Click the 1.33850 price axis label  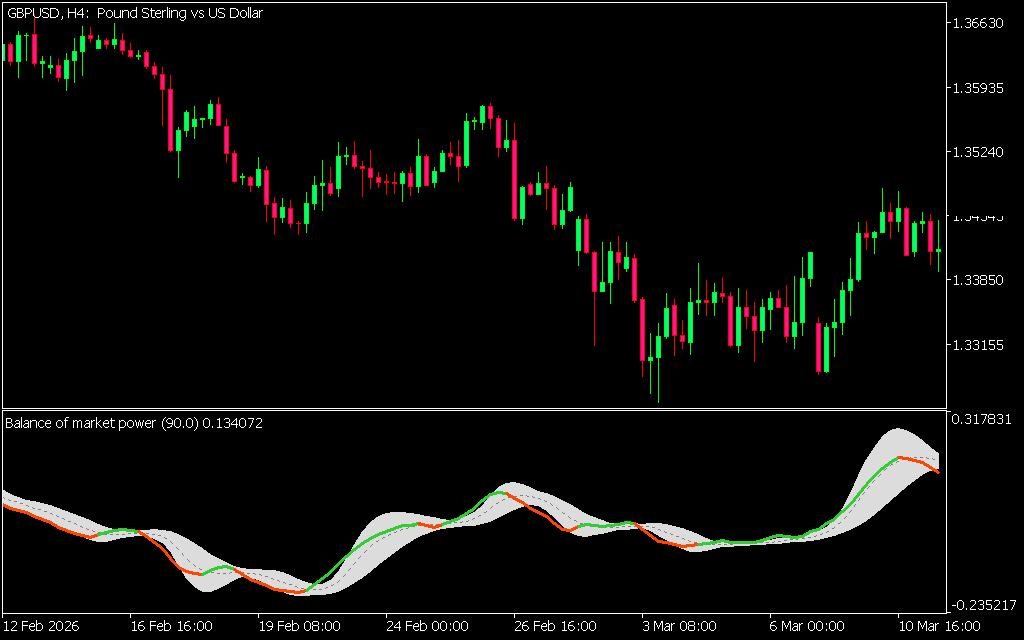click(980, 281)
